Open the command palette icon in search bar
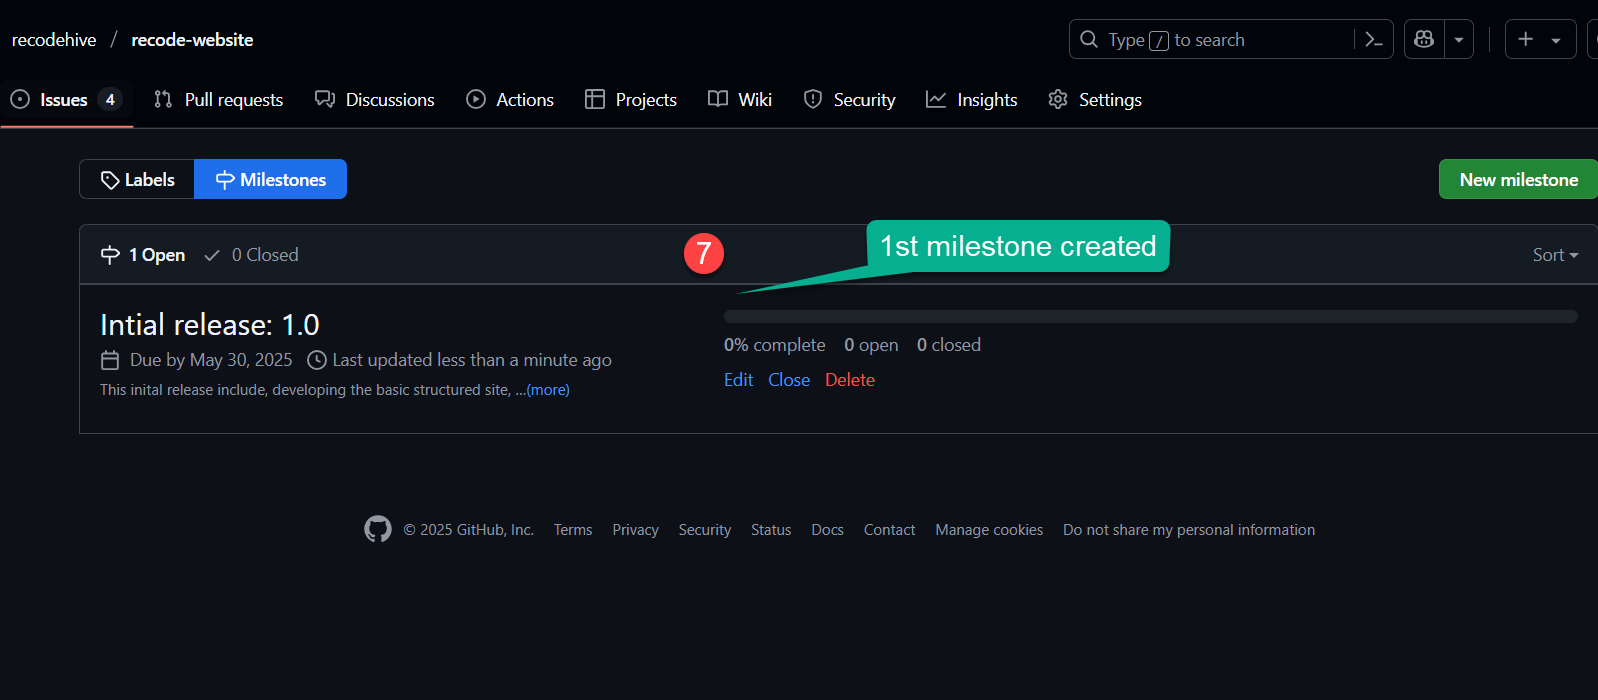The image size is (1598, 700). coord(1374,40)
